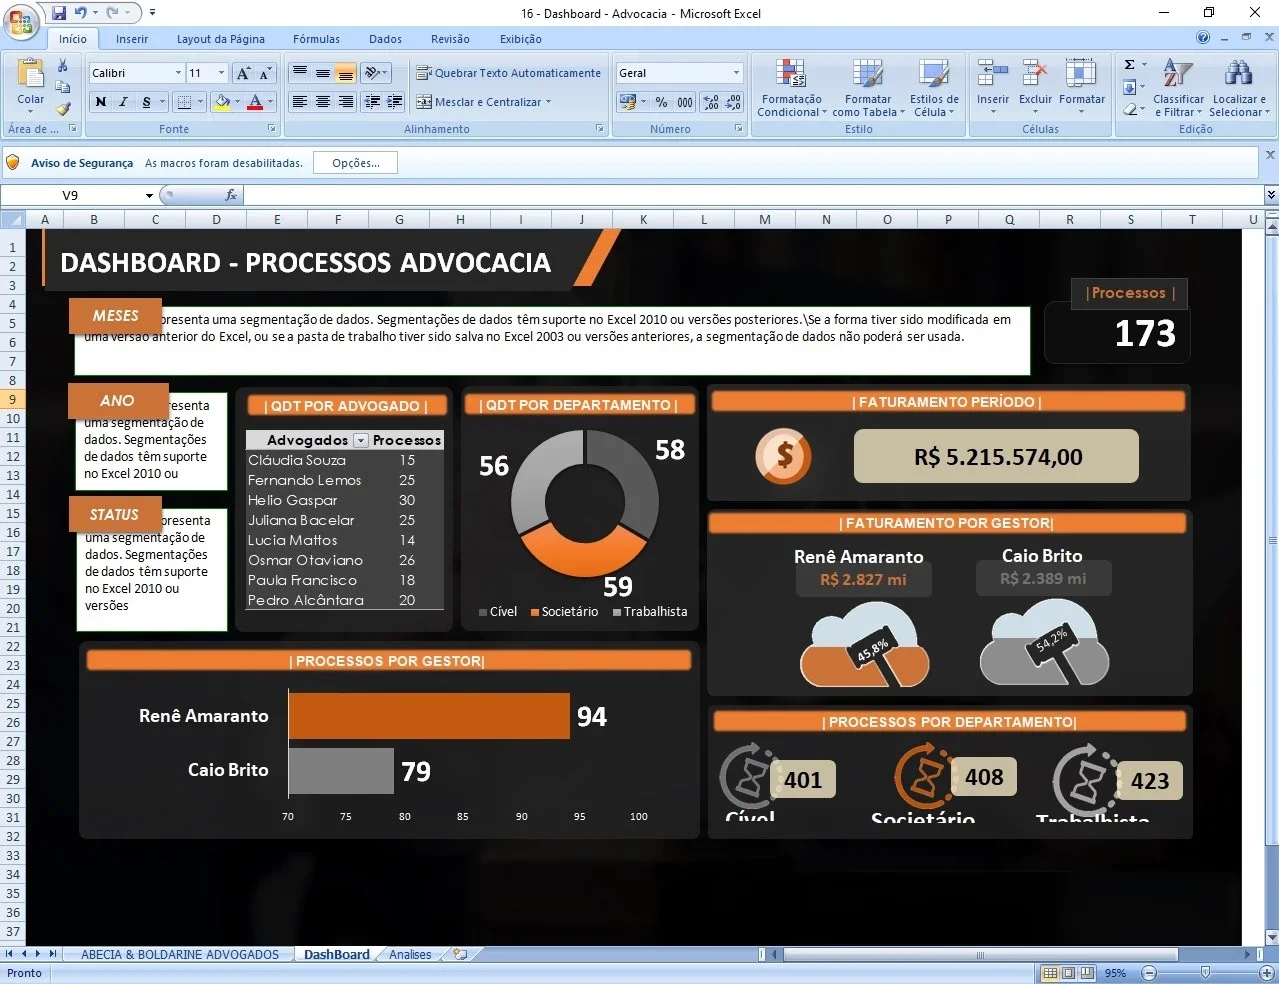This screenshot has width=1279, height=984.
Task: Open the Fórmulas ribbon tab
Action: [x=316, y=39]
